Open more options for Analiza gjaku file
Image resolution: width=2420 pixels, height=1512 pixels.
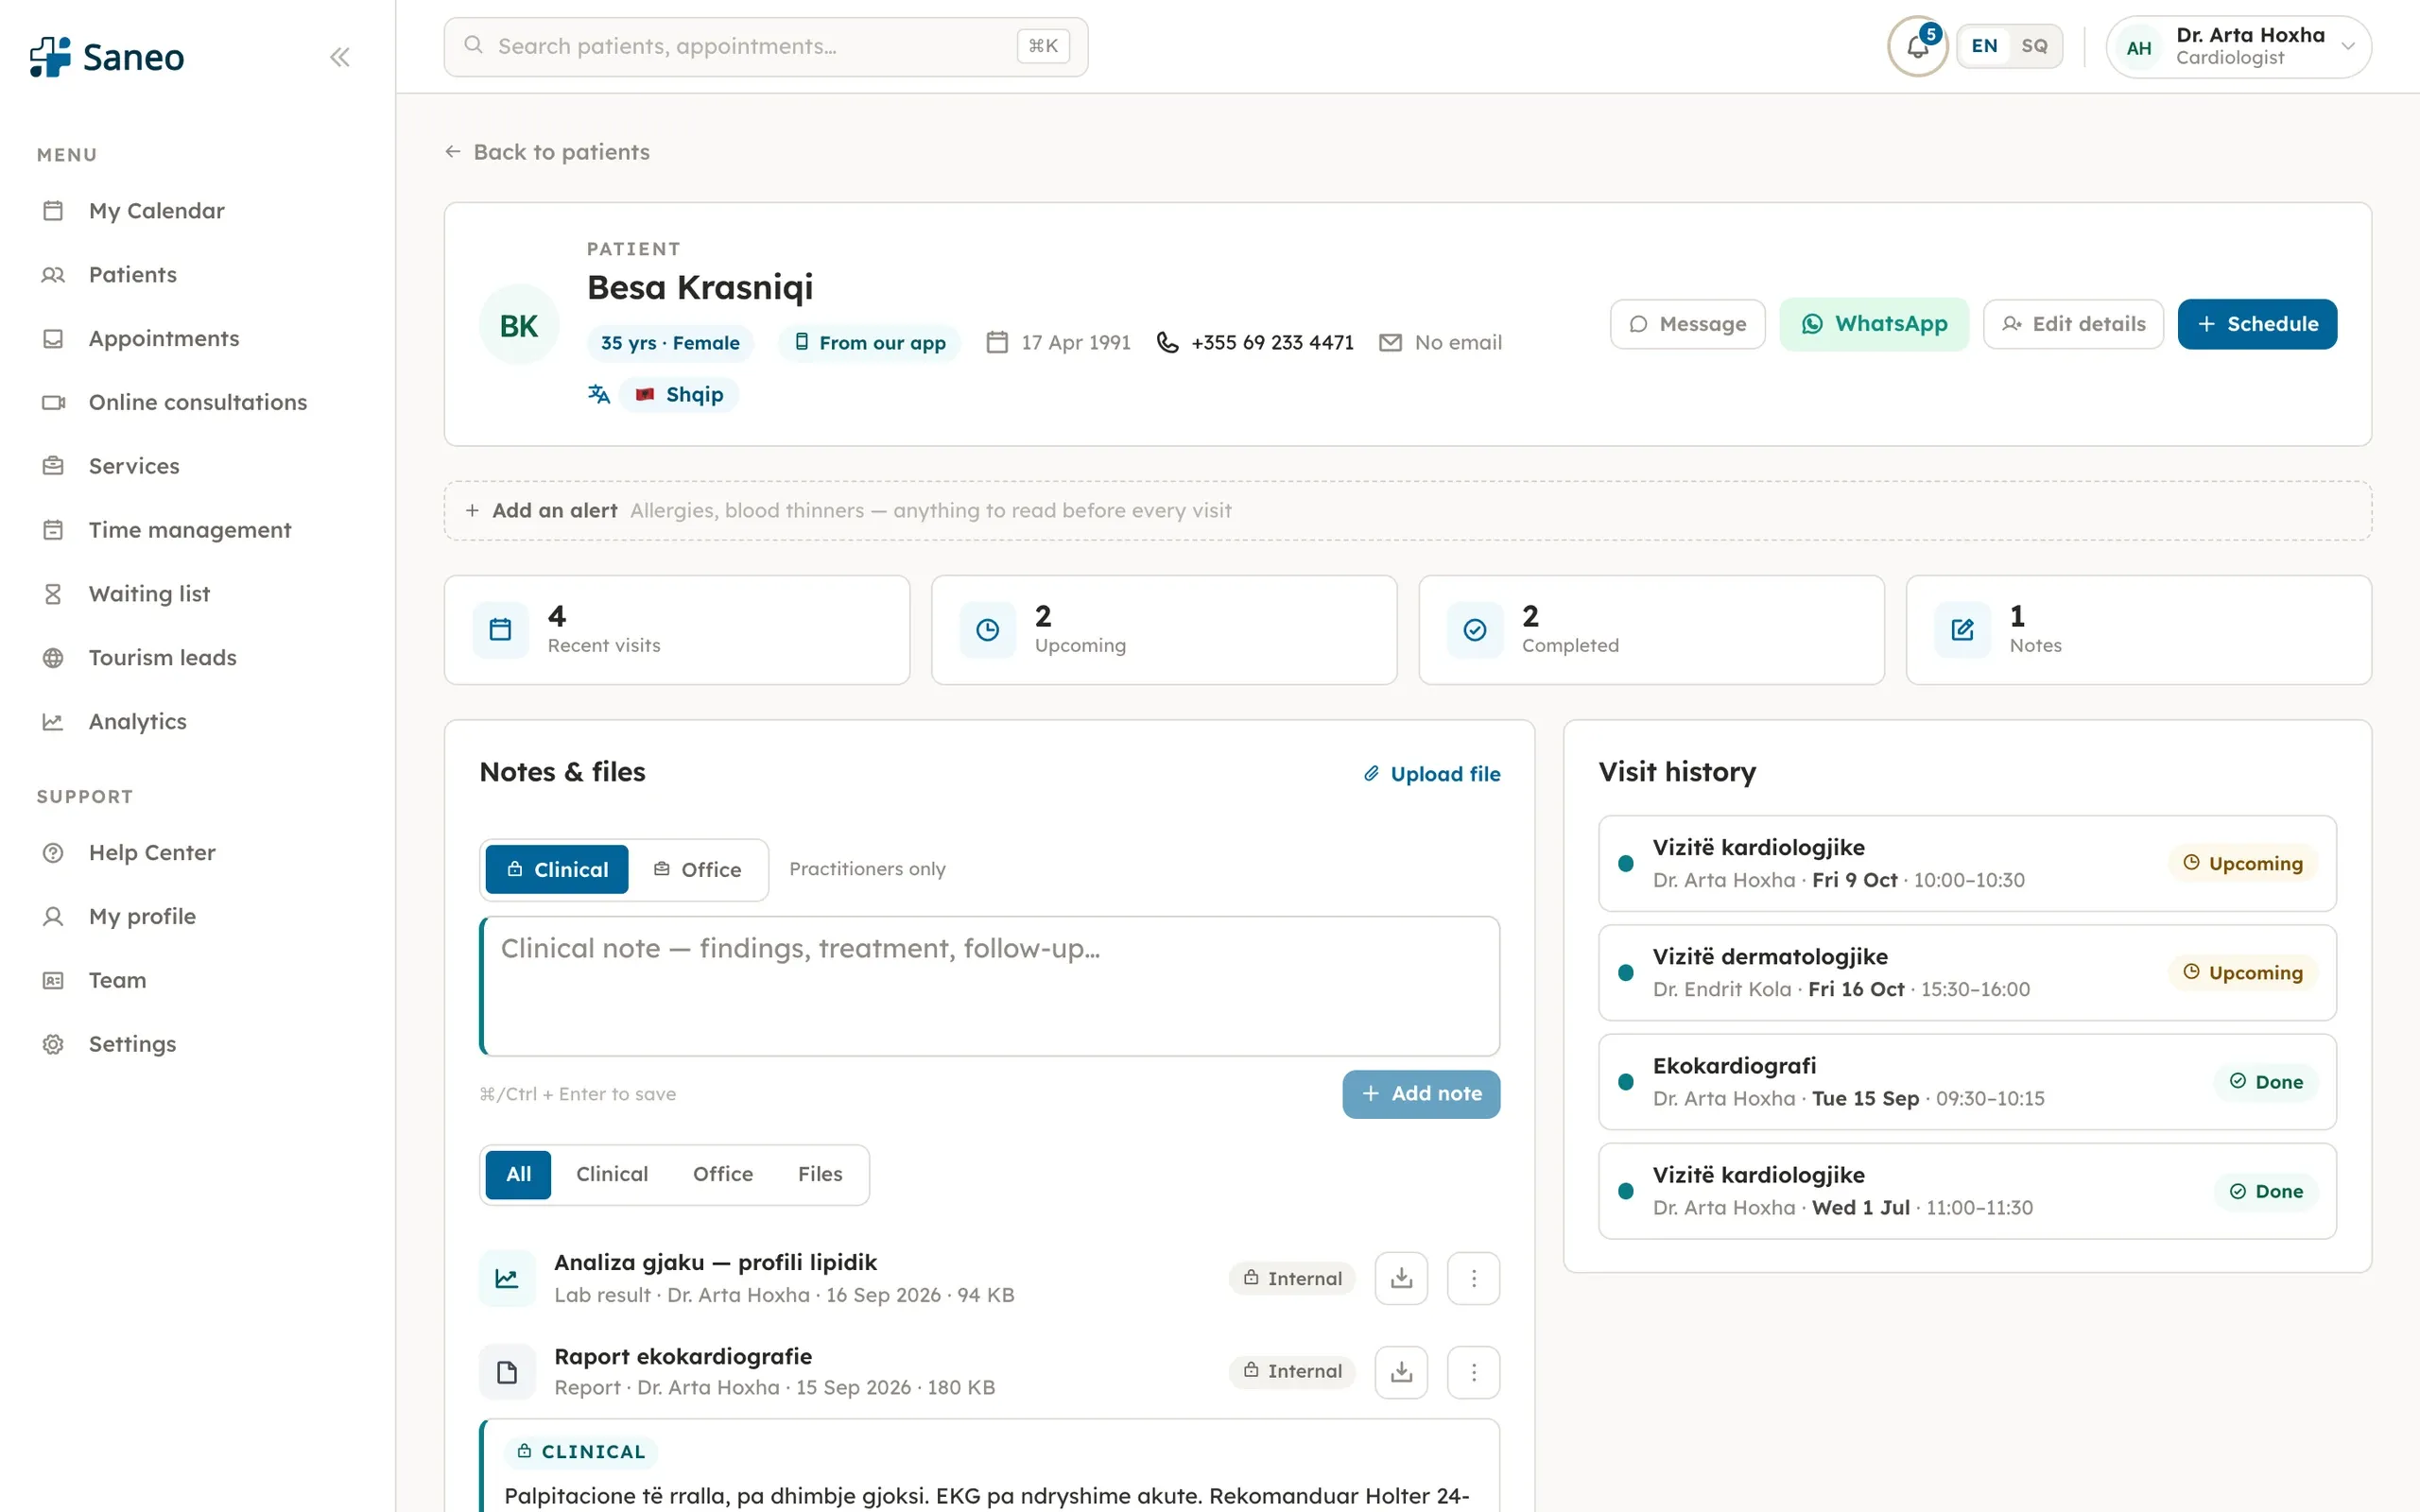click(x=1473, y=1278)
